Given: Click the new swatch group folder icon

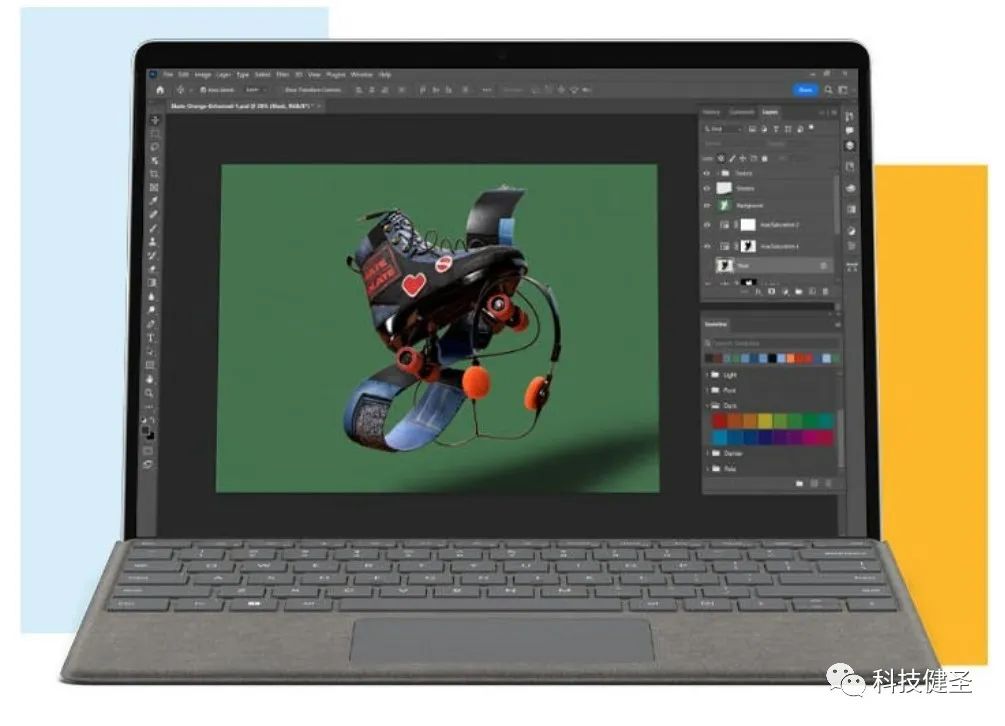Looking at the screenshot, I should click(x=800, y=481).
